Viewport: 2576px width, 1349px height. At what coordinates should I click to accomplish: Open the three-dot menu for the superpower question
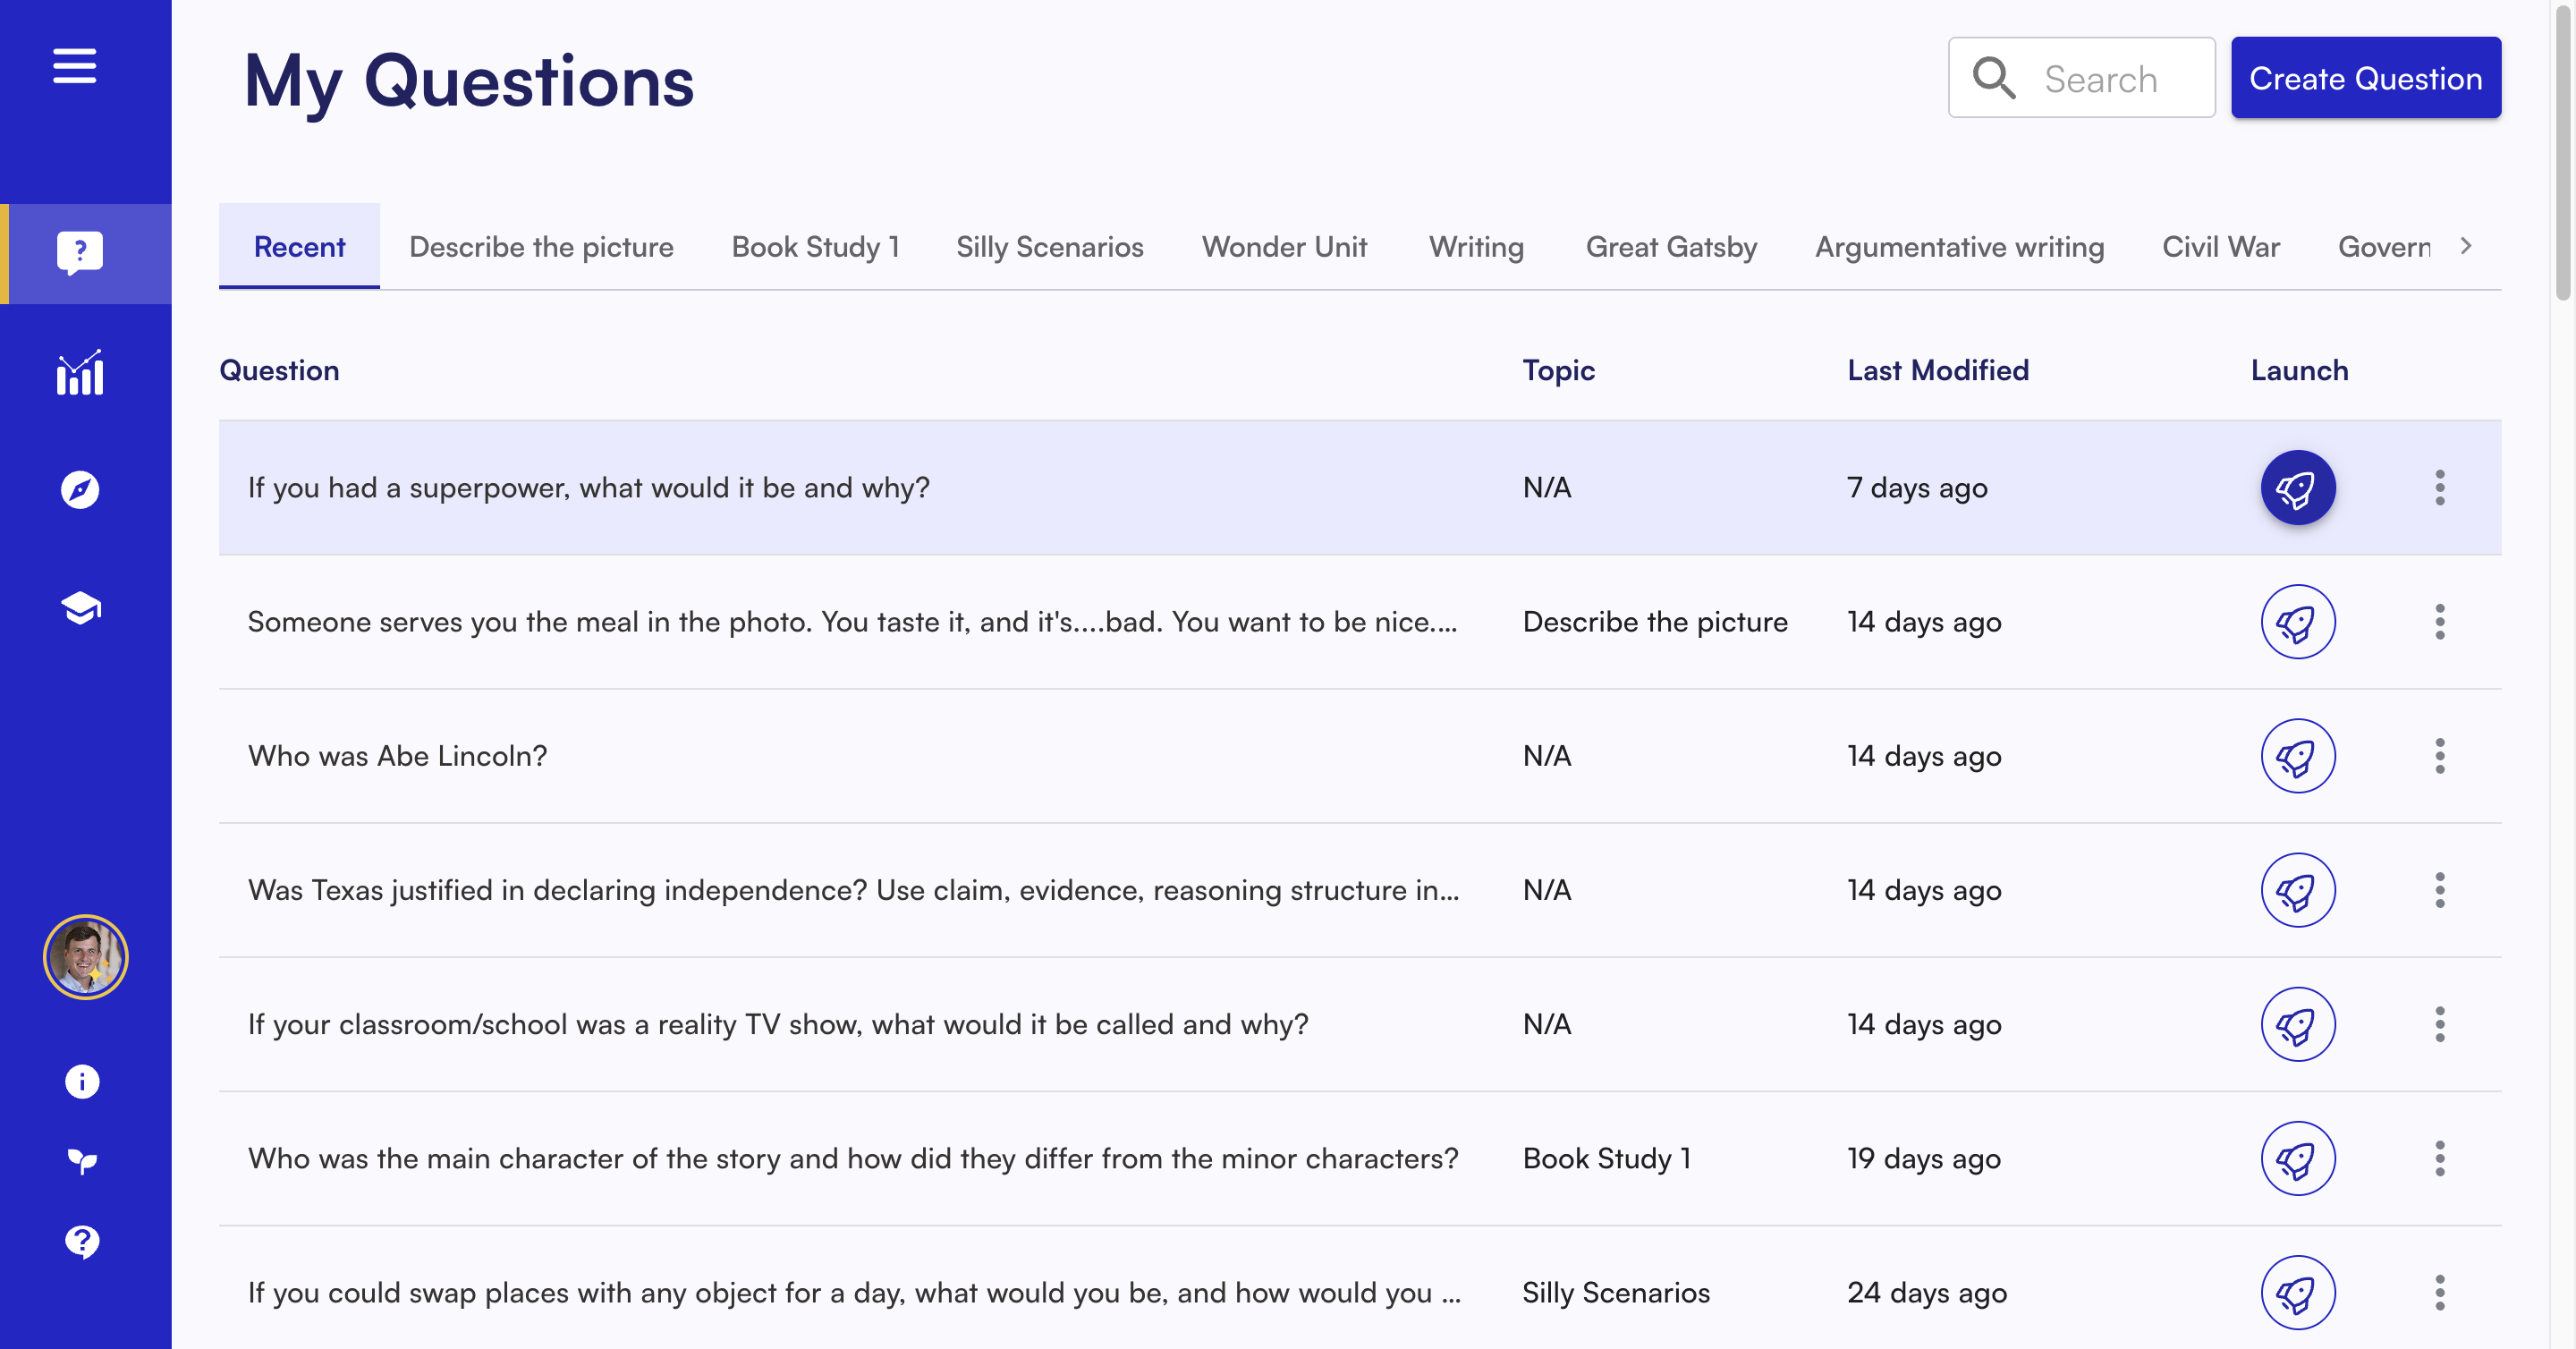2439,488
